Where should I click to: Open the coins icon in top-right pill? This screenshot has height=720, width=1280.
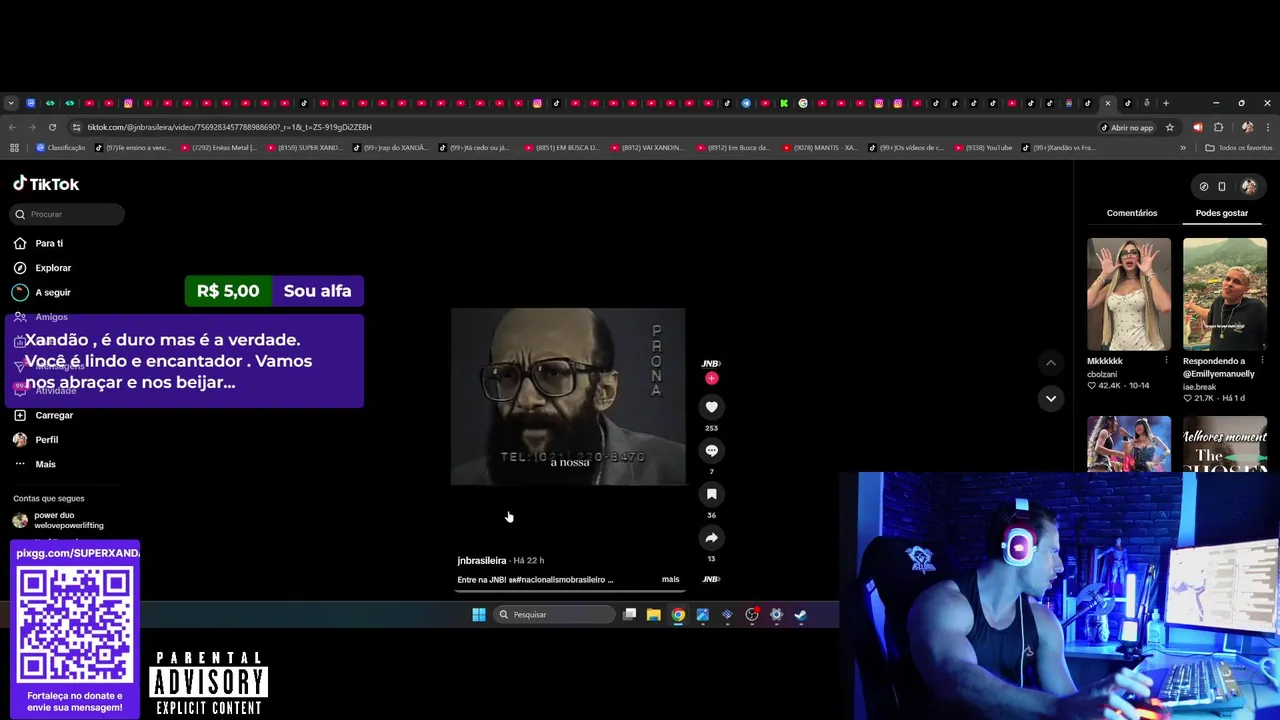pyautogui.click(x=1204, y=186)
